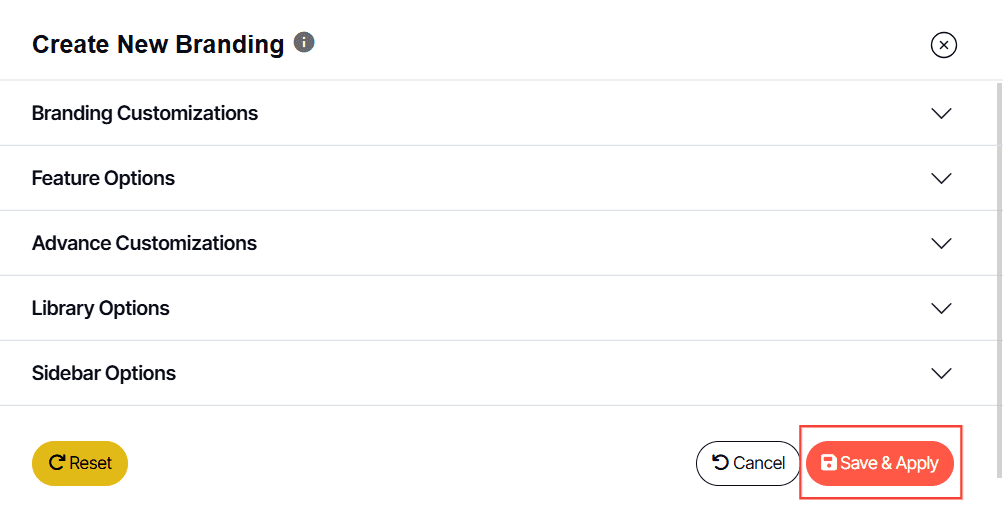Click the Sidebar Options section heading
Viewport: 1003px width, 530px height.
104,373
